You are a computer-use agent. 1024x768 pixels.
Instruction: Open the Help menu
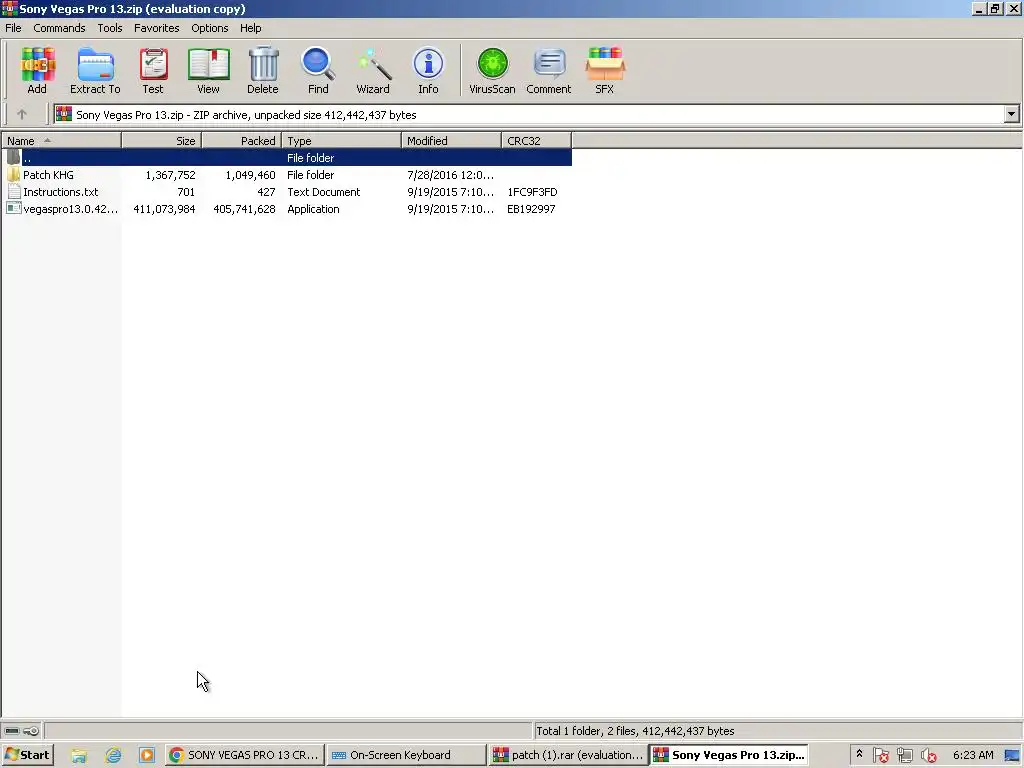(250, 28)
